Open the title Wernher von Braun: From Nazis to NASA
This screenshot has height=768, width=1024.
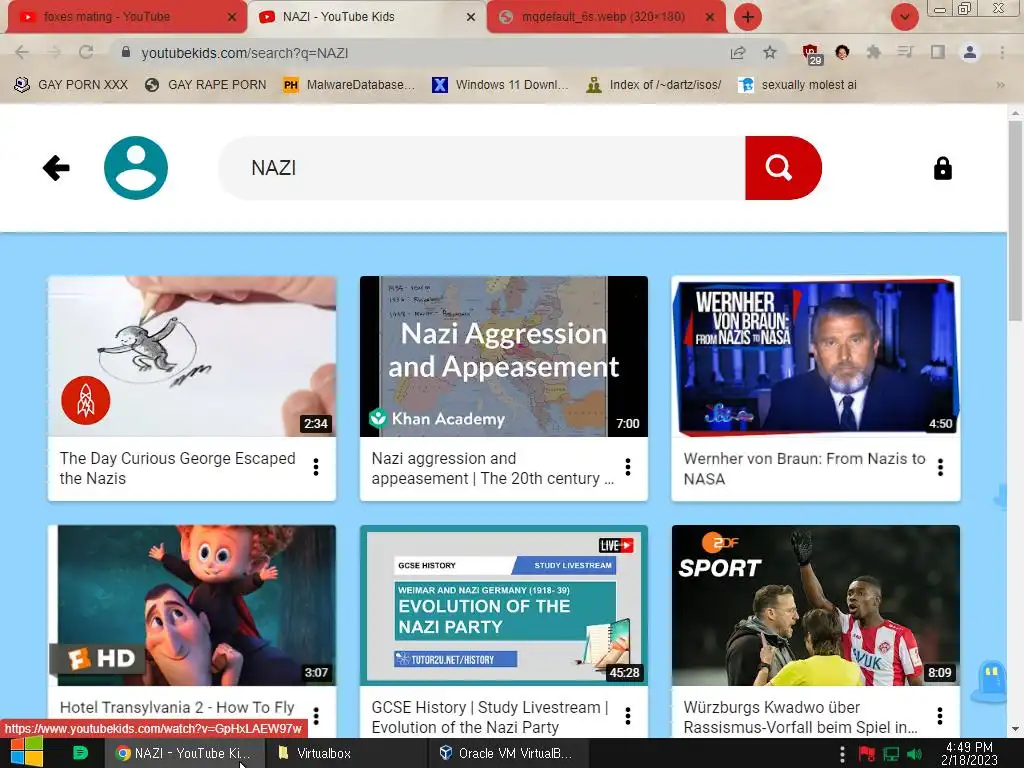click(x=804, y=468)
